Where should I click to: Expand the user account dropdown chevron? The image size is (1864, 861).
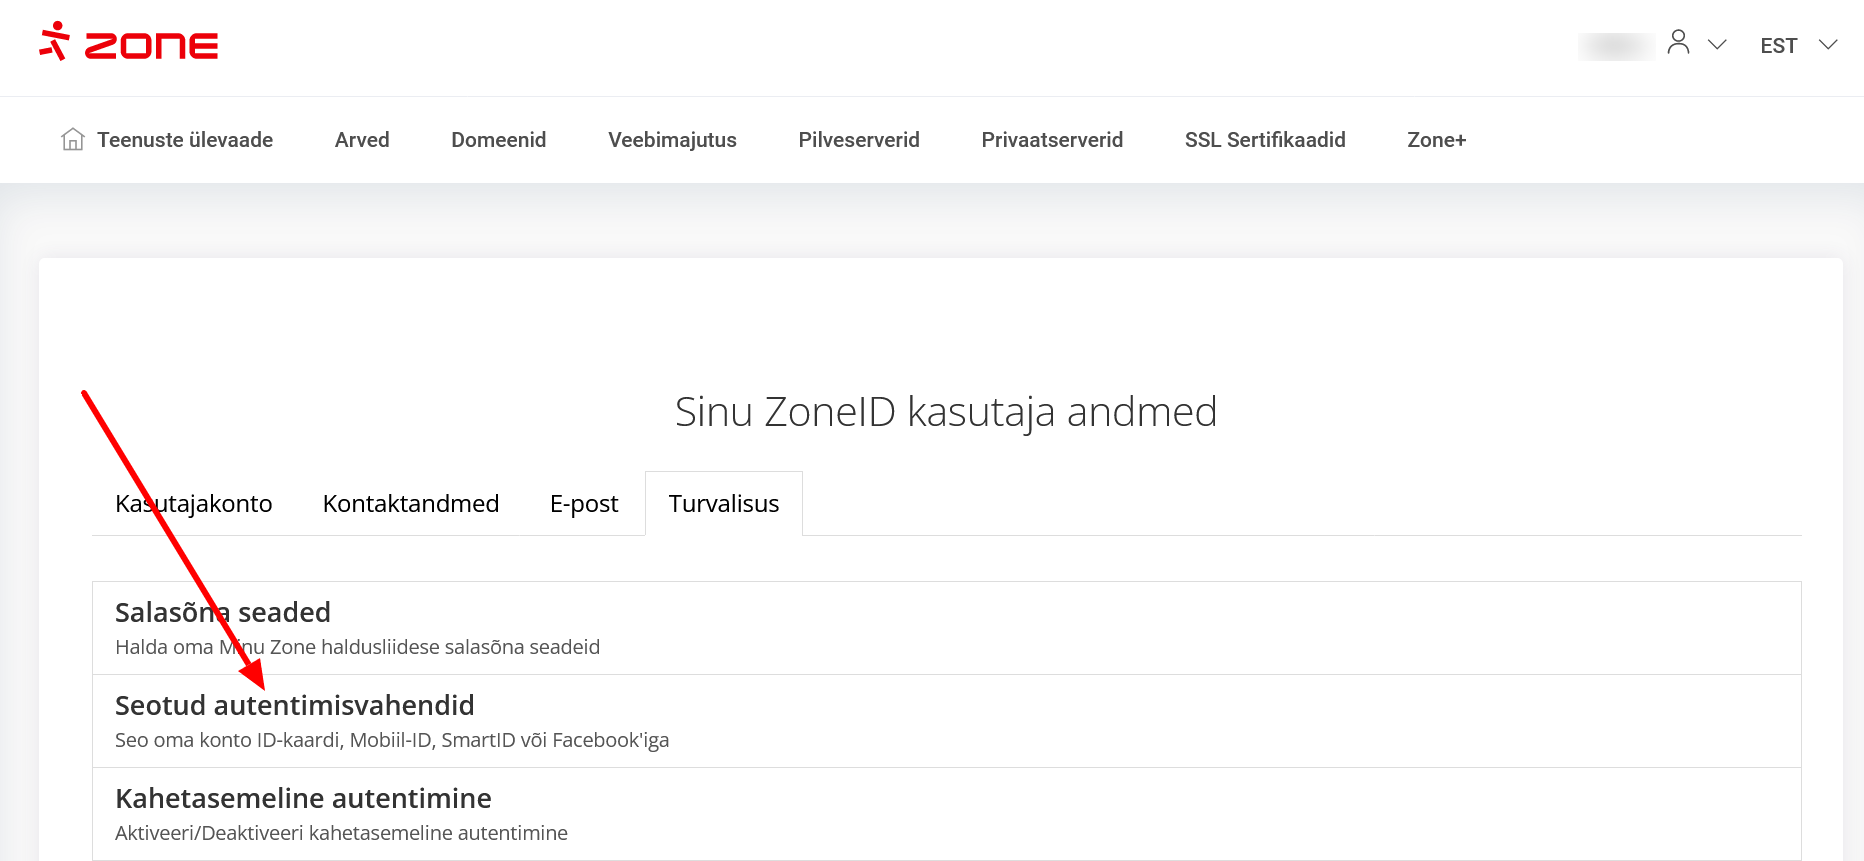[1717, 45]
